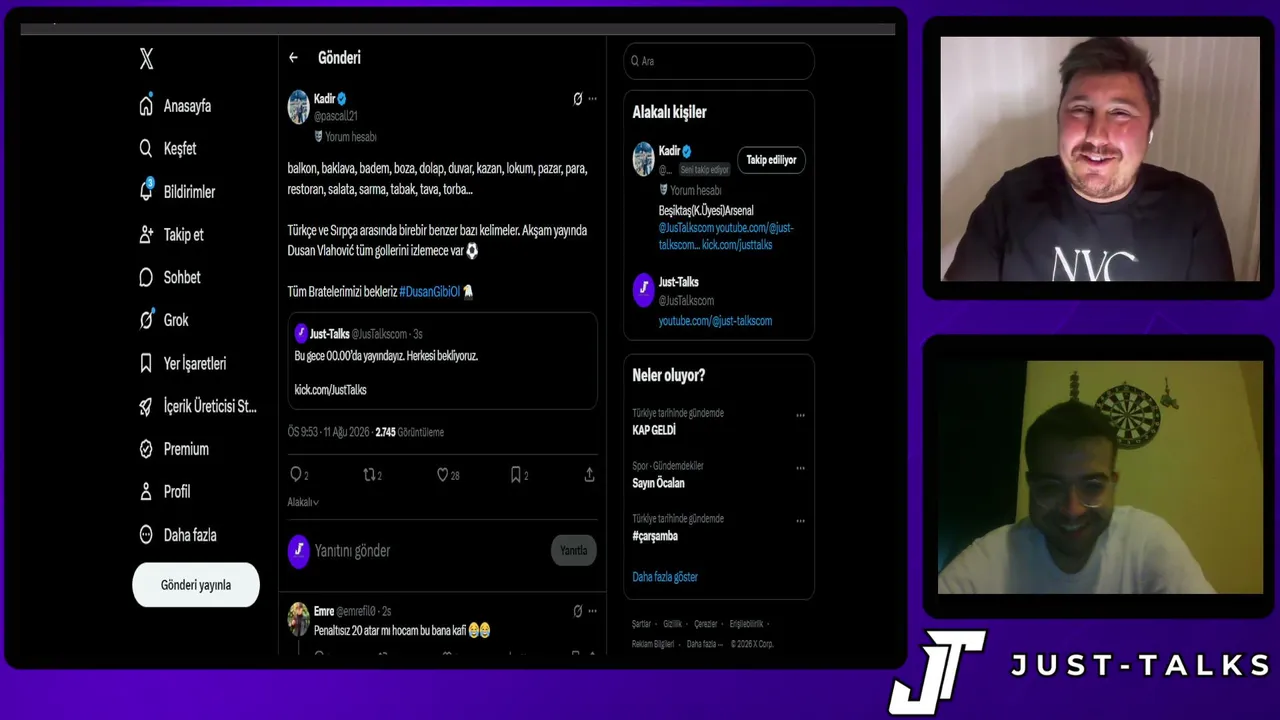
Task: Click Kadir's avatar on the main post
Action: click(298, 107)
